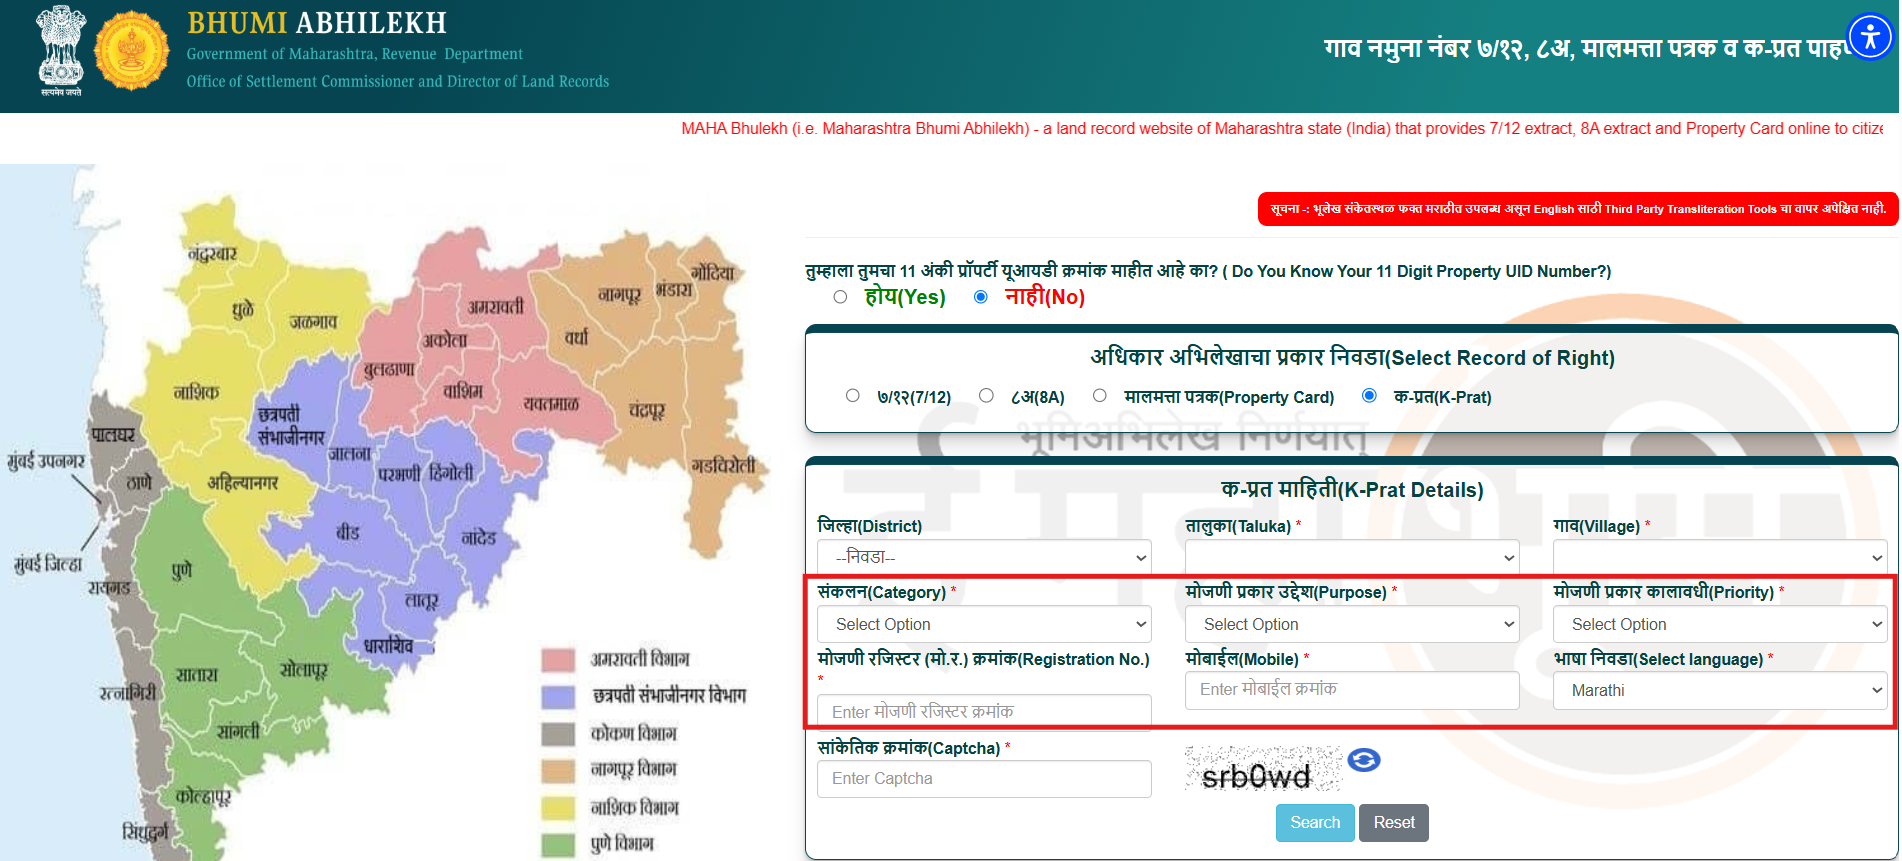The image size is (1902, 861).
Task: Click जळगाव district on the map
Action: coord(313,321)
